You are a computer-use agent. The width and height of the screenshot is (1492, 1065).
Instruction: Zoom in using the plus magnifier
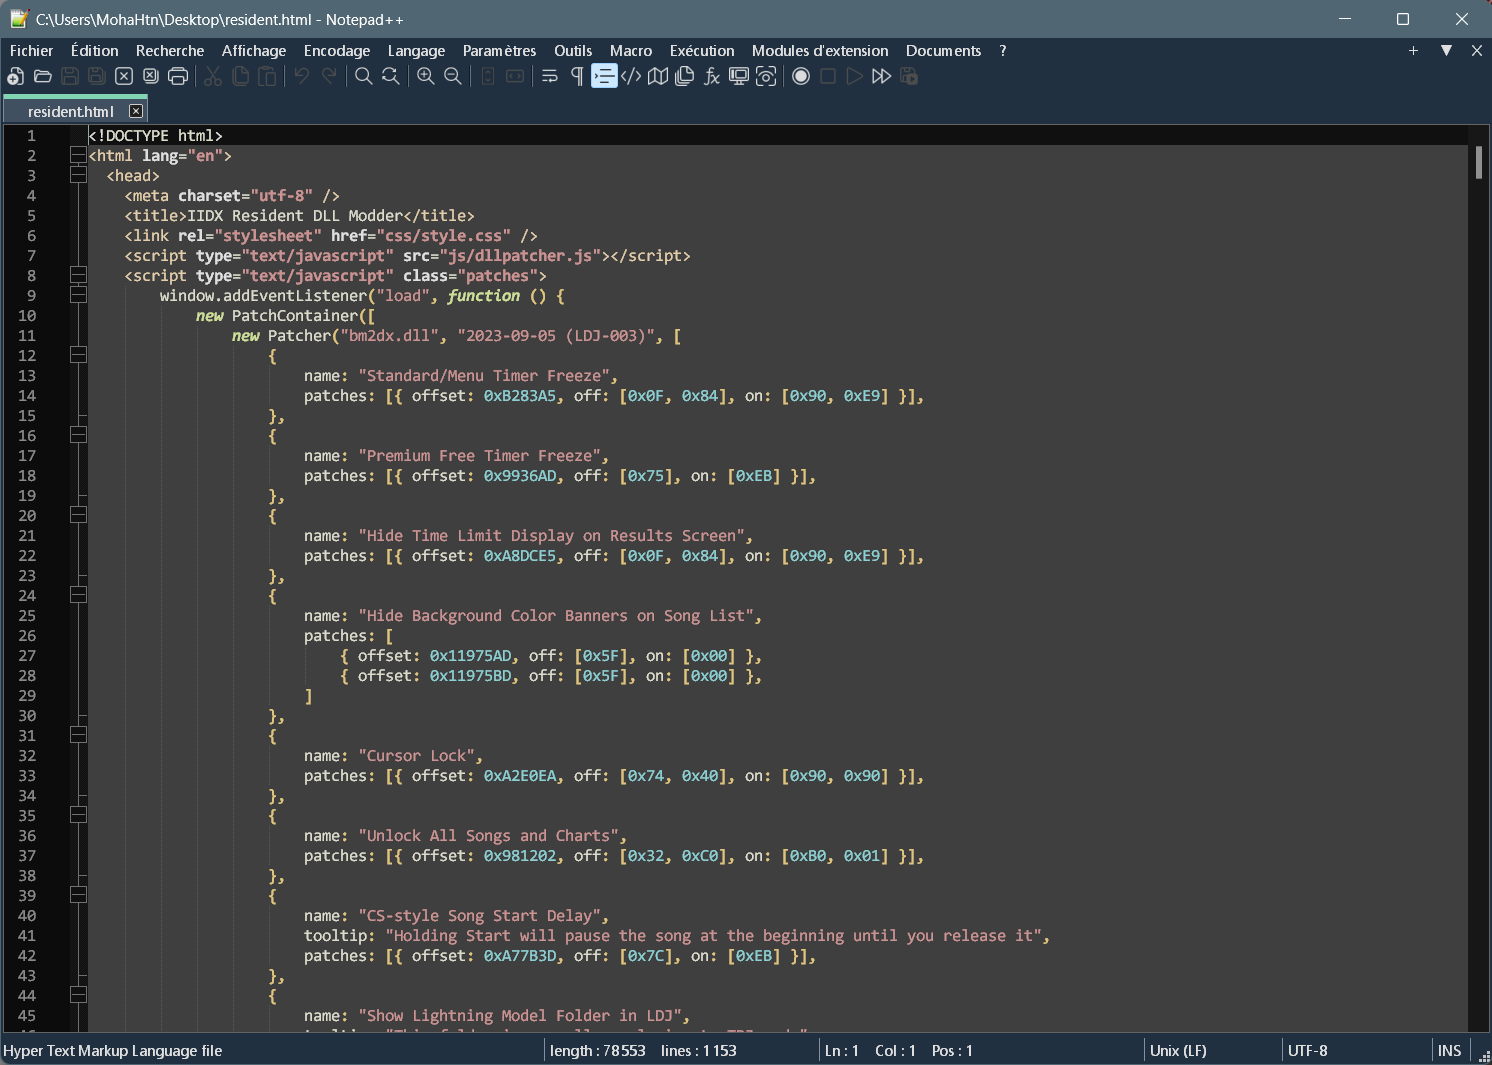(426, 77)
